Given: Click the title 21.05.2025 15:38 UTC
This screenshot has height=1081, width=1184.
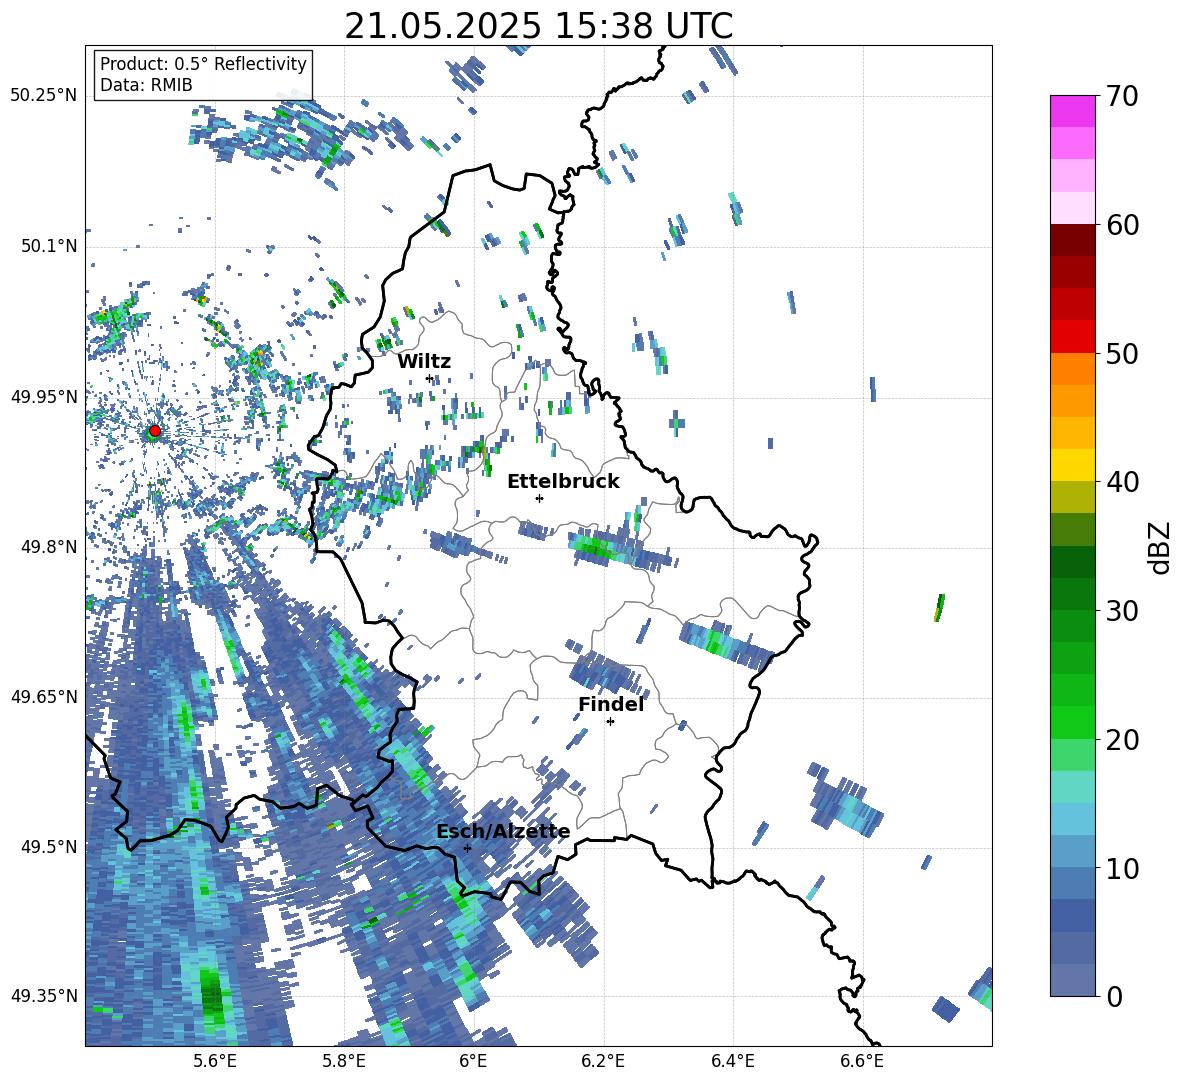Looking at the screenshot, I should click(x=538, y=26).
